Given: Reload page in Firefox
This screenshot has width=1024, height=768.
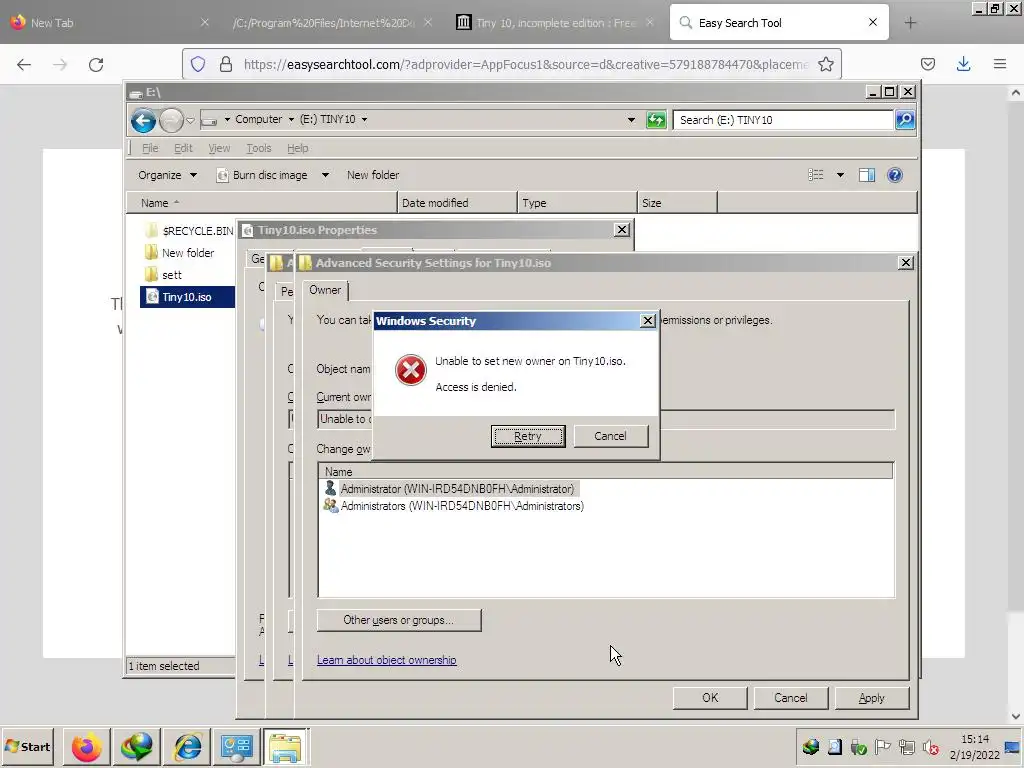Looking at the screenshot, I should [x=96, y=64].
